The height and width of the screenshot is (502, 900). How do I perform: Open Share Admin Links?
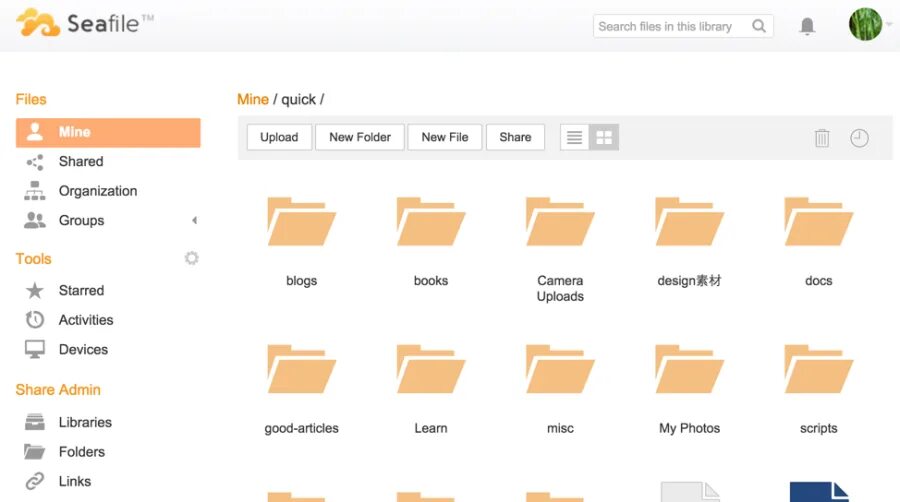75,481
